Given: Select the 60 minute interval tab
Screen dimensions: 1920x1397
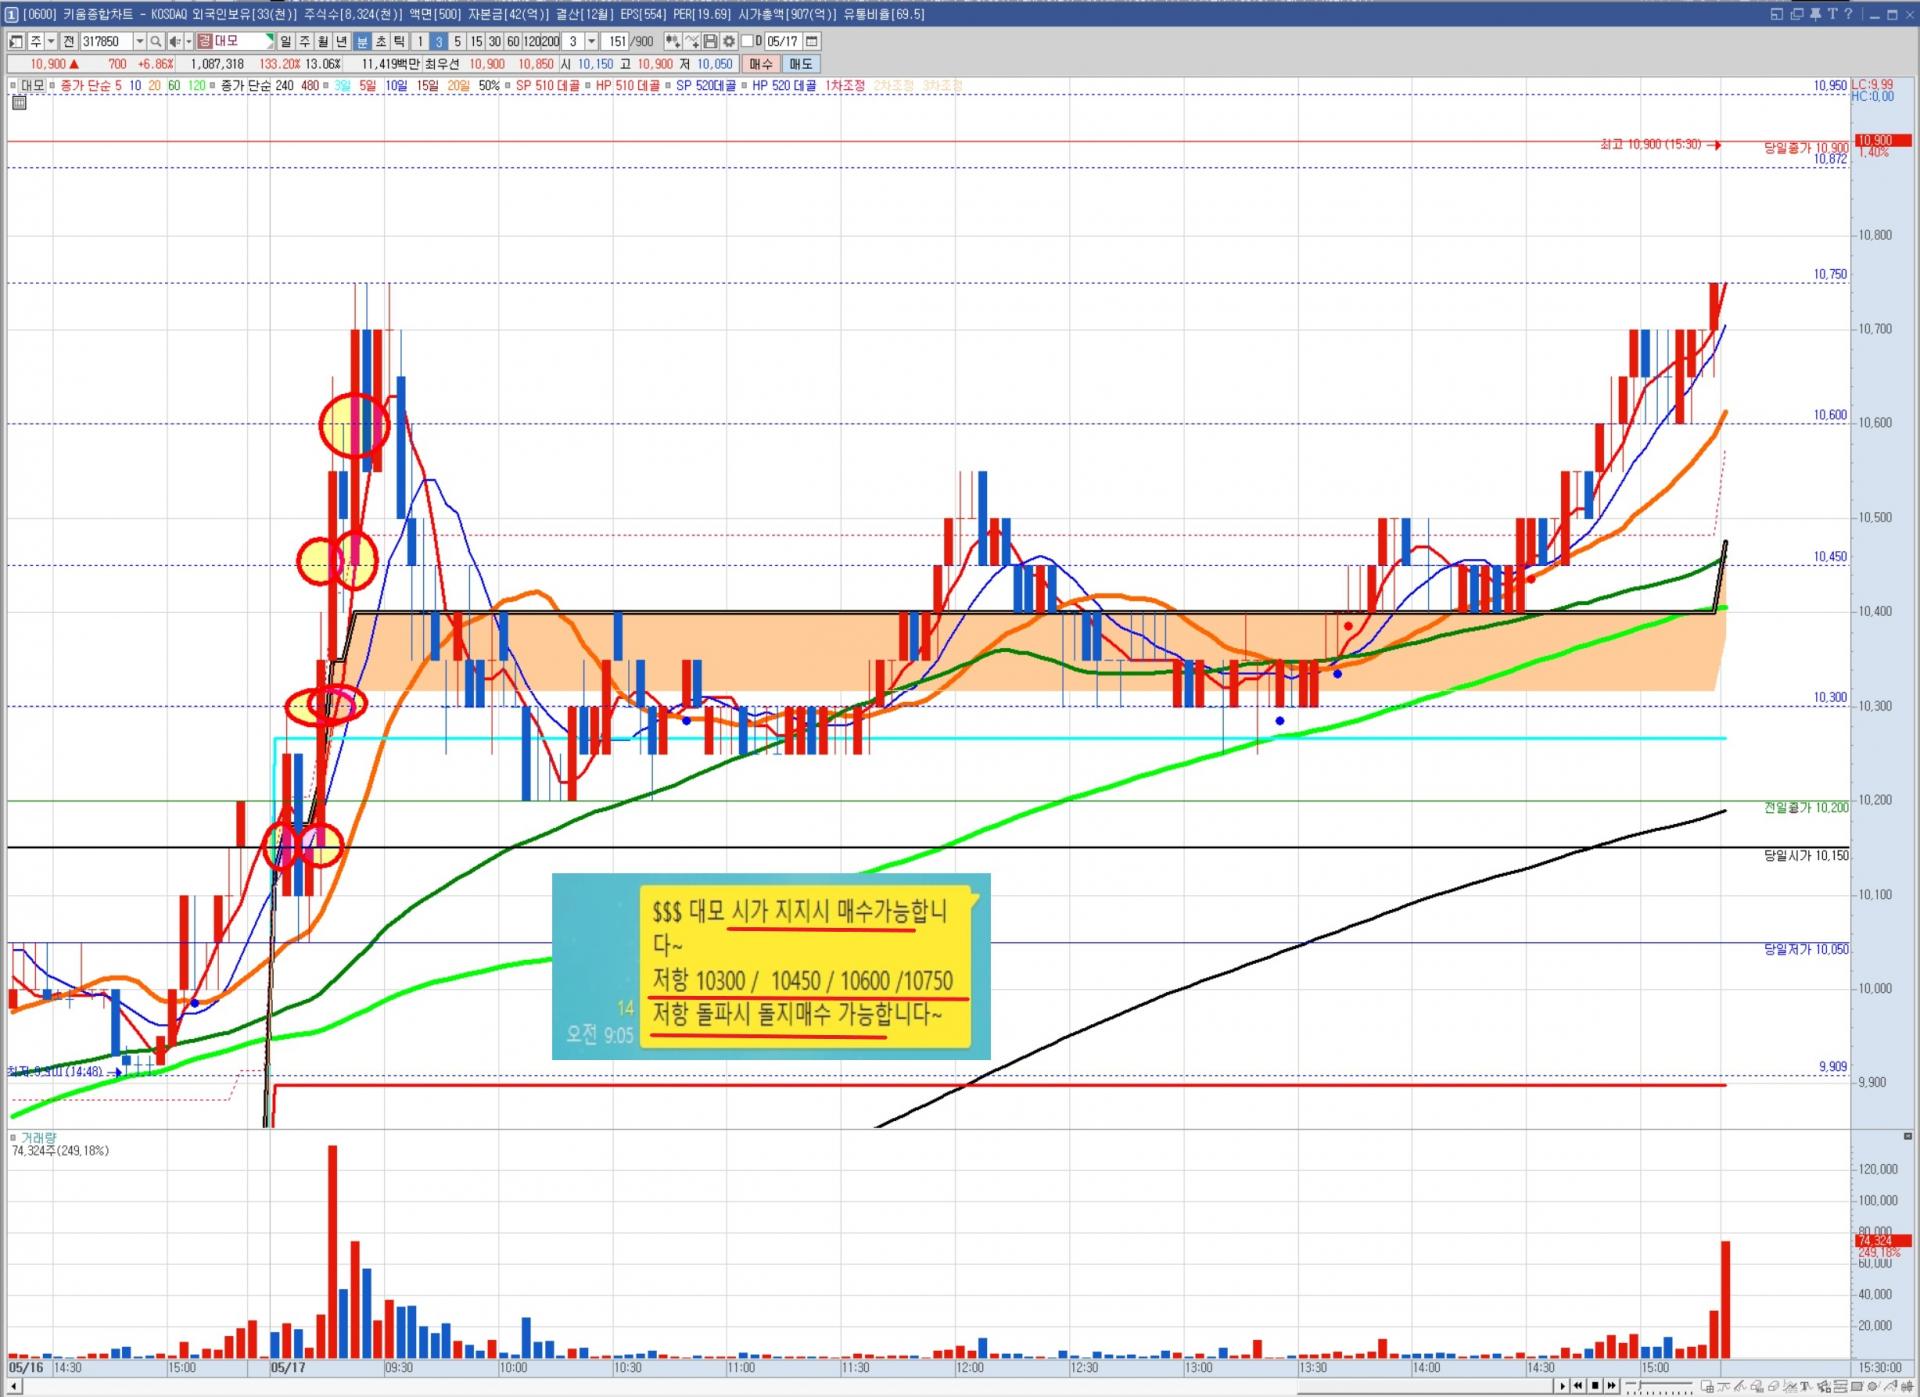Looking at the screenshot, I should point(513,41).
